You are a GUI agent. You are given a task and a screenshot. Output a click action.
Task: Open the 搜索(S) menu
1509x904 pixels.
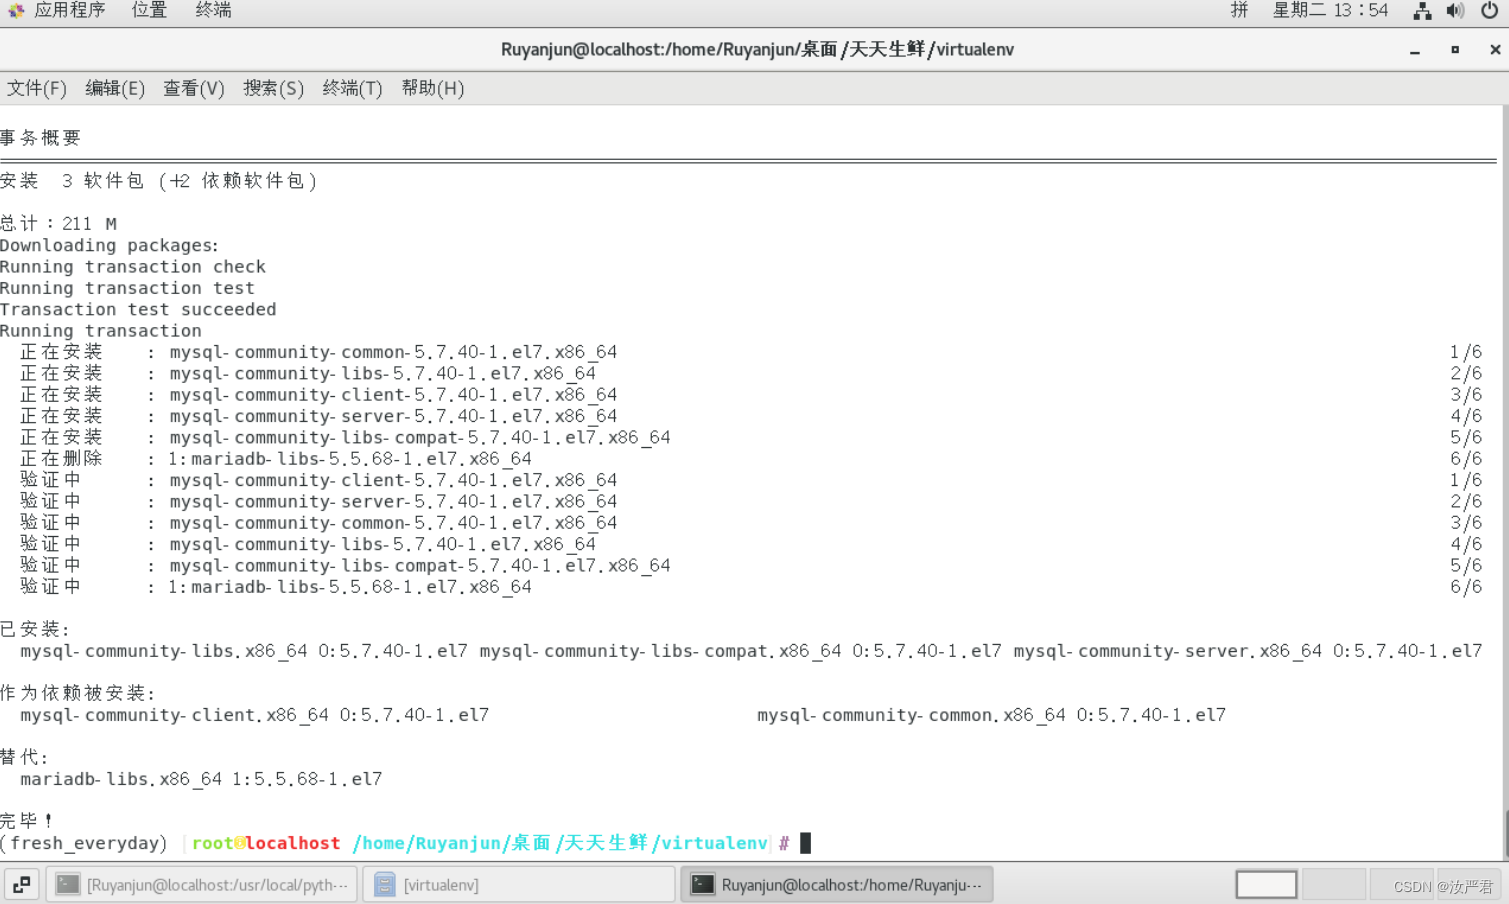(273, 88)
